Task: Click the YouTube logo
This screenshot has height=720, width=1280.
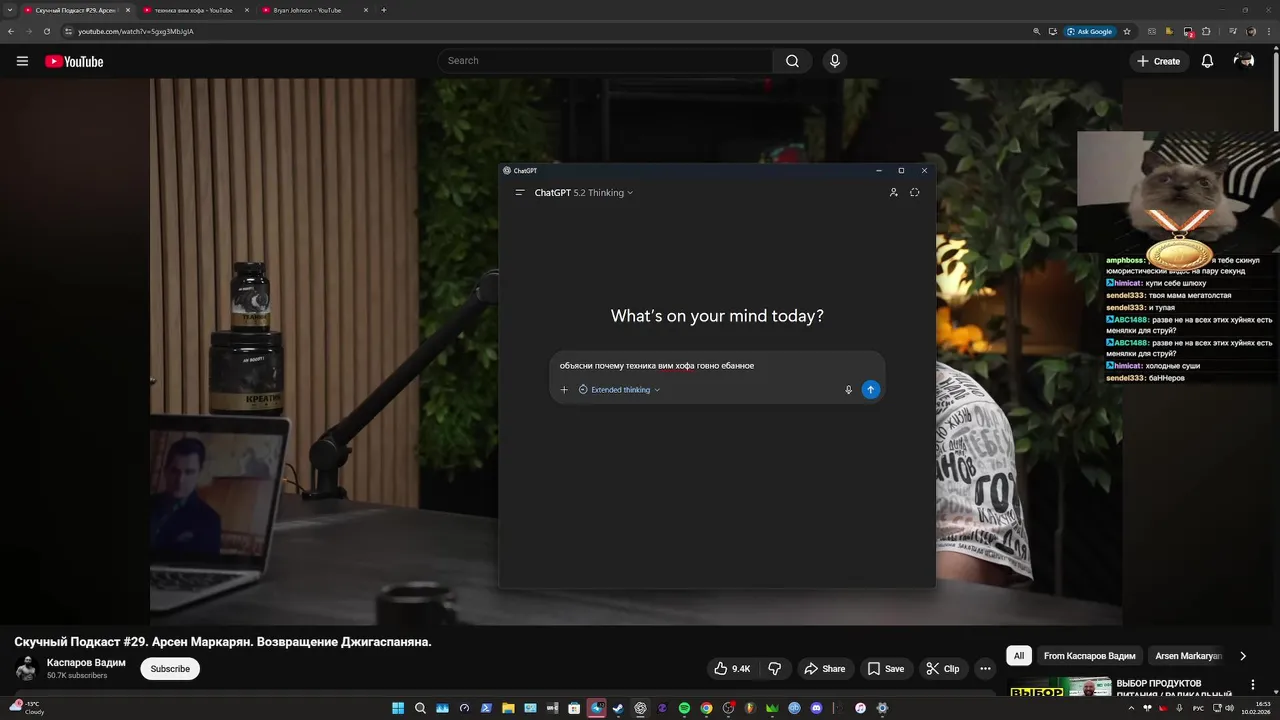Action: click(x=74, y=61)
